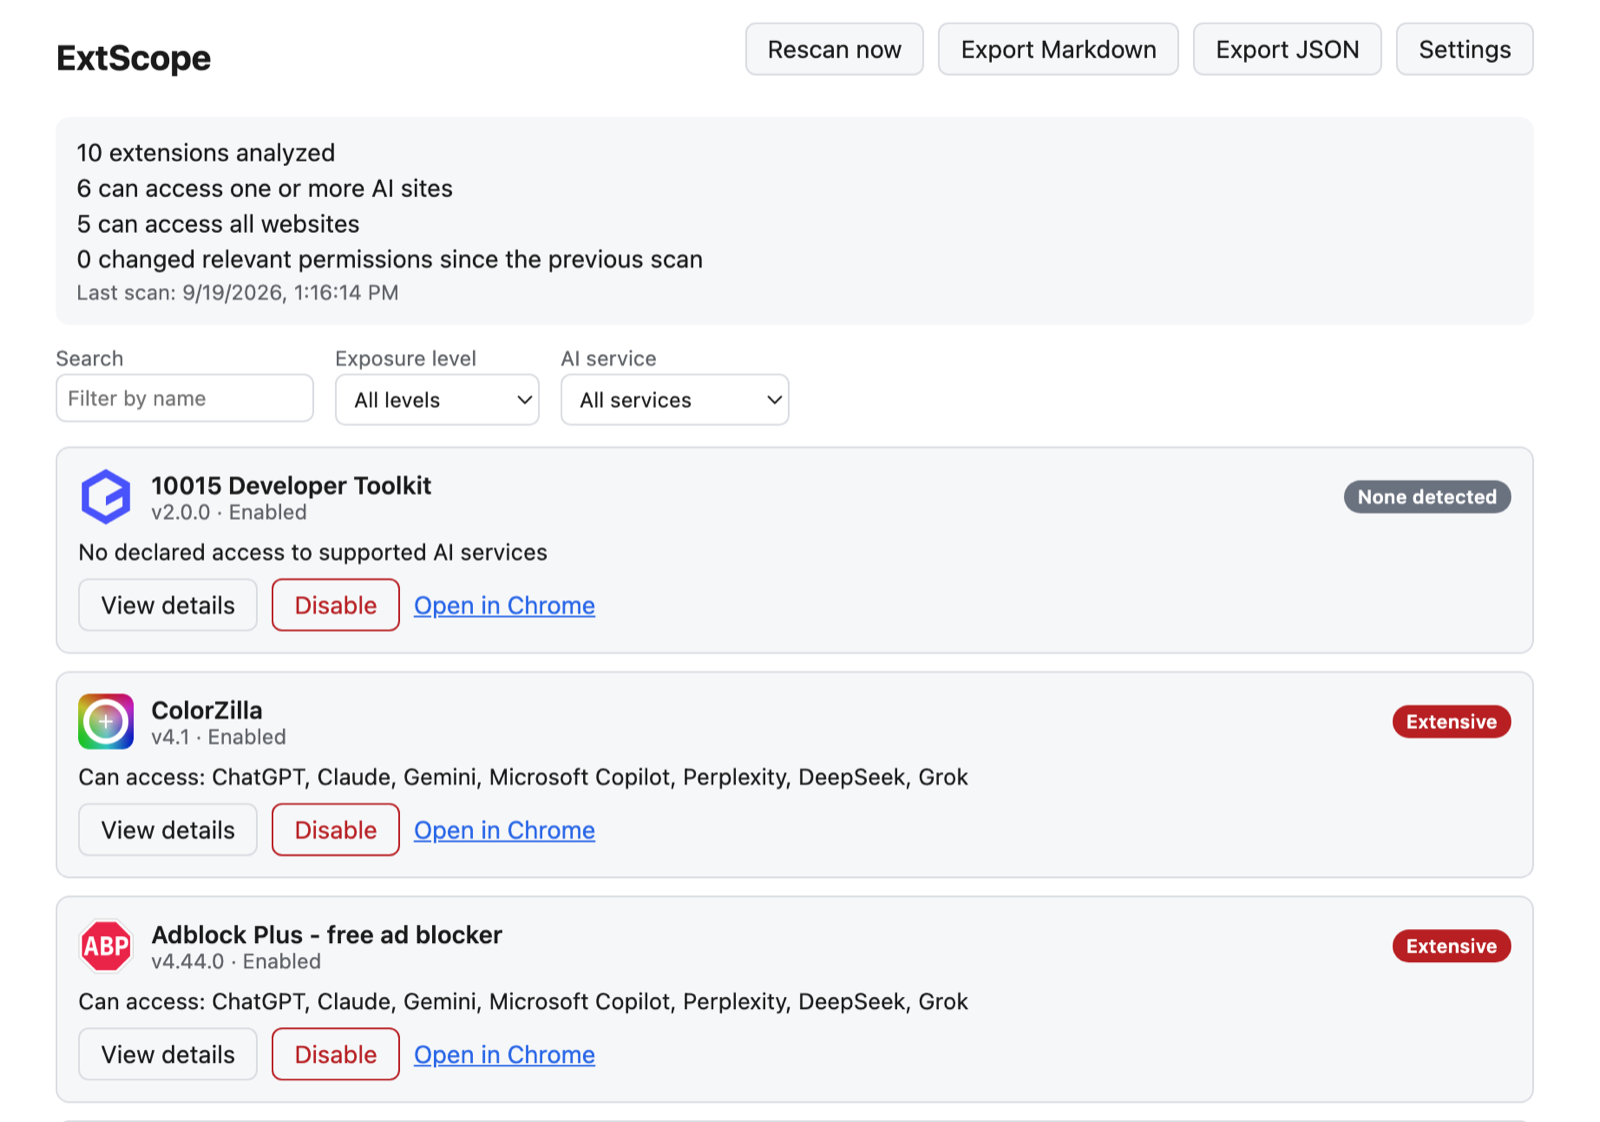Click Adblock Plus's Extensive badge
This screenshot has height=1122, width=1600.
(1451, 946)
